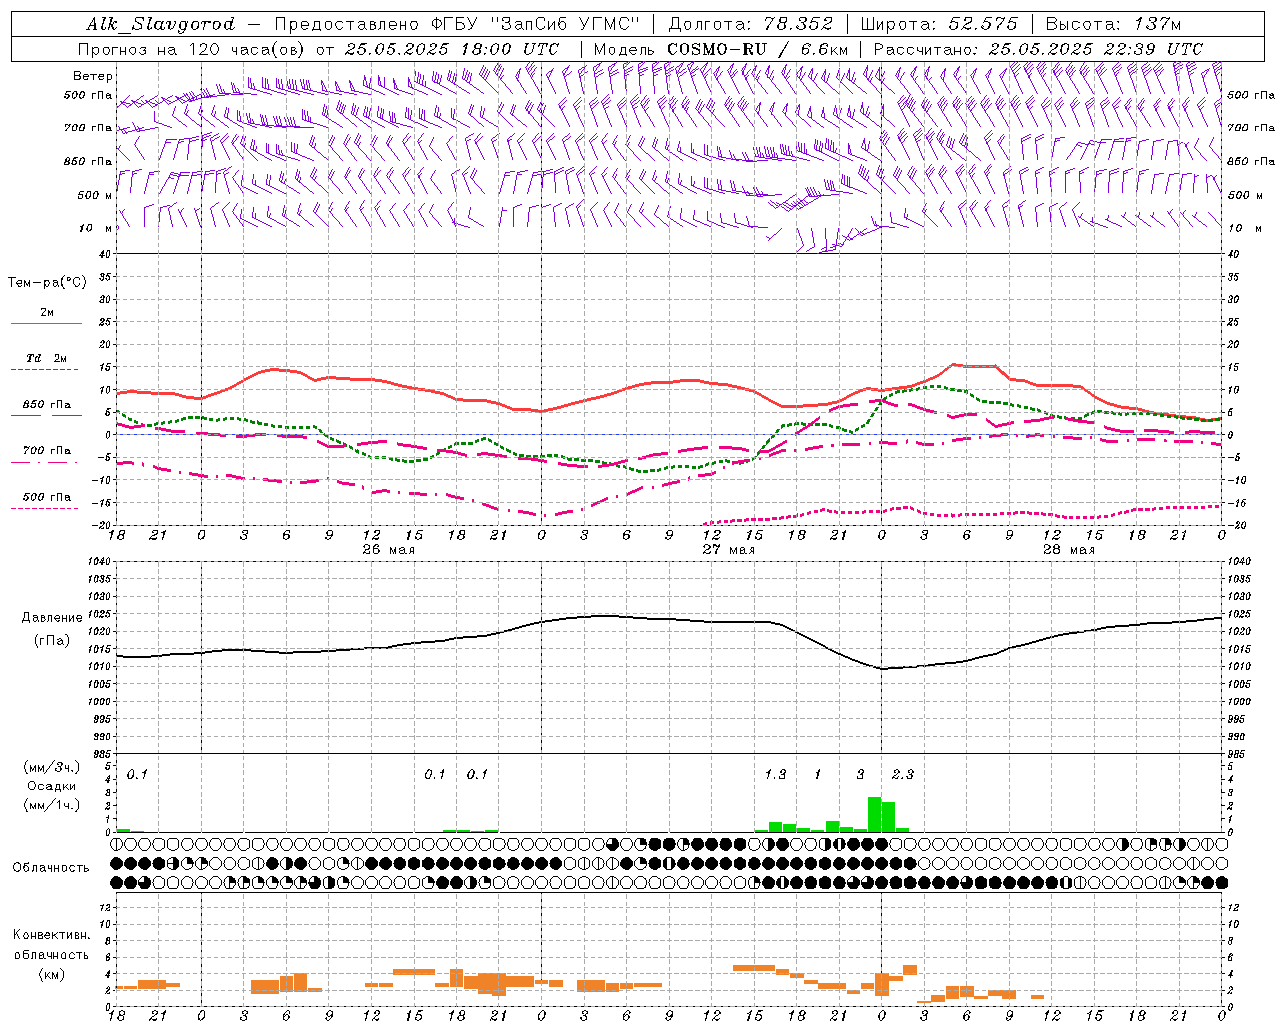Click the Ветер panel label
1280x1024 pixels.
pos(93,76)
